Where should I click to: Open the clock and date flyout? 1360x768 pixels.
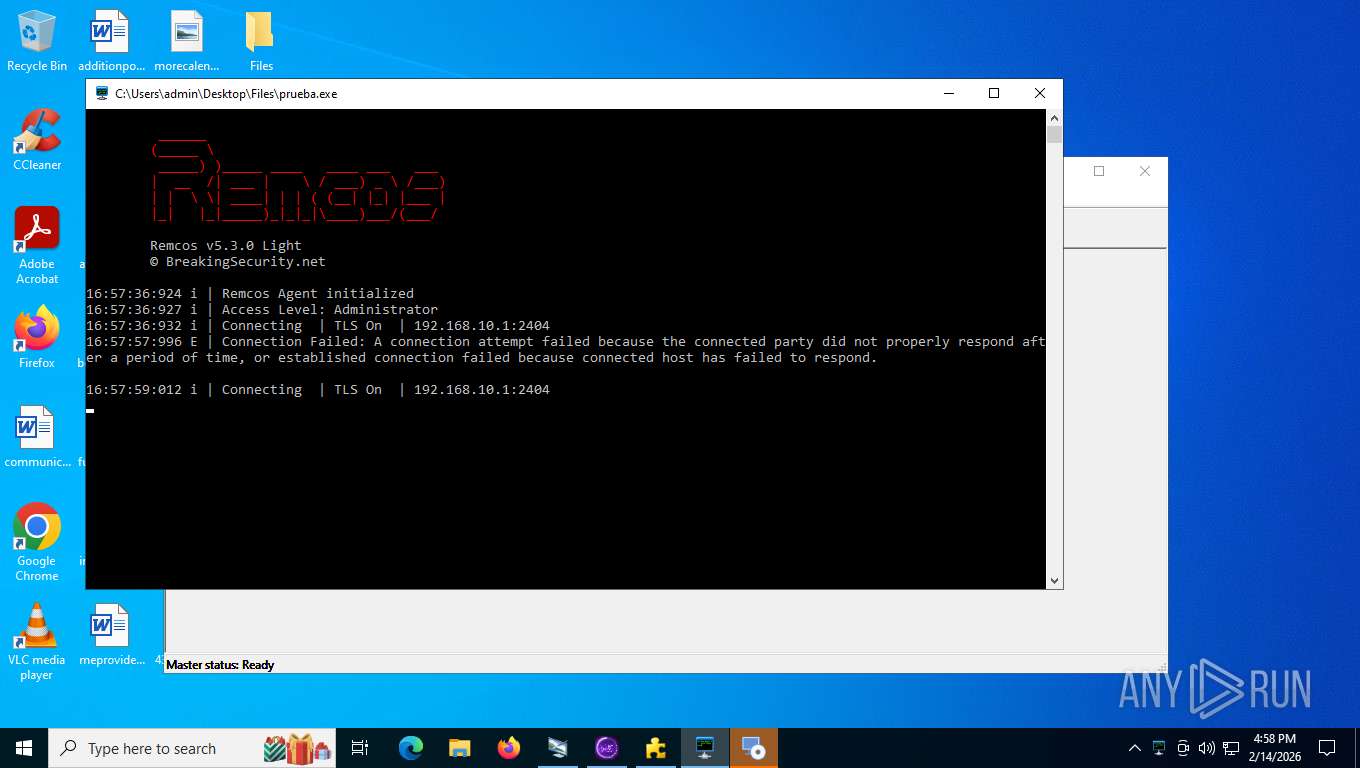tap(1274, 748)
